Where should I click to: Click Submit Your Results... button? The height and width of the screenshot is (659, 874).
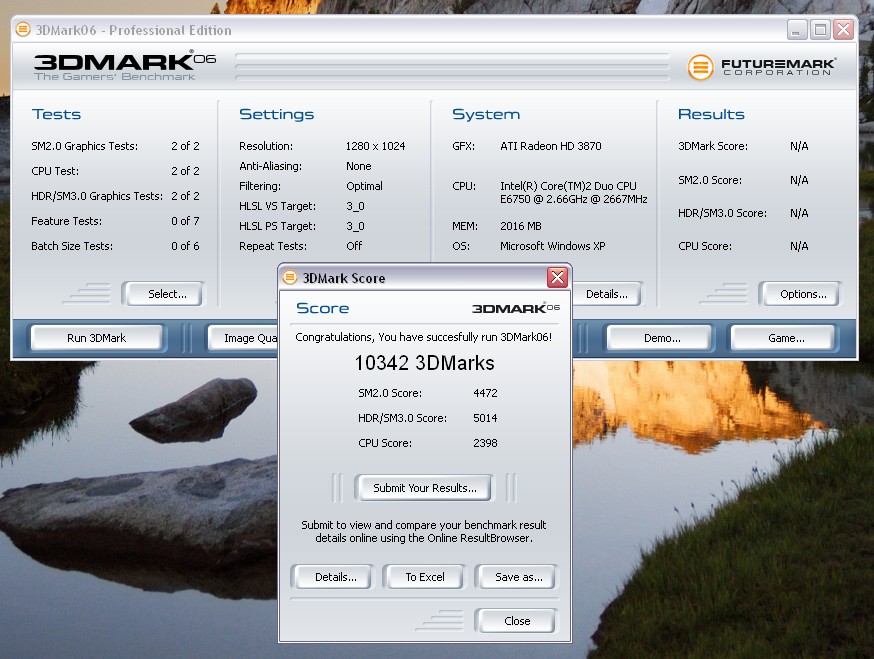coord(424,488)
